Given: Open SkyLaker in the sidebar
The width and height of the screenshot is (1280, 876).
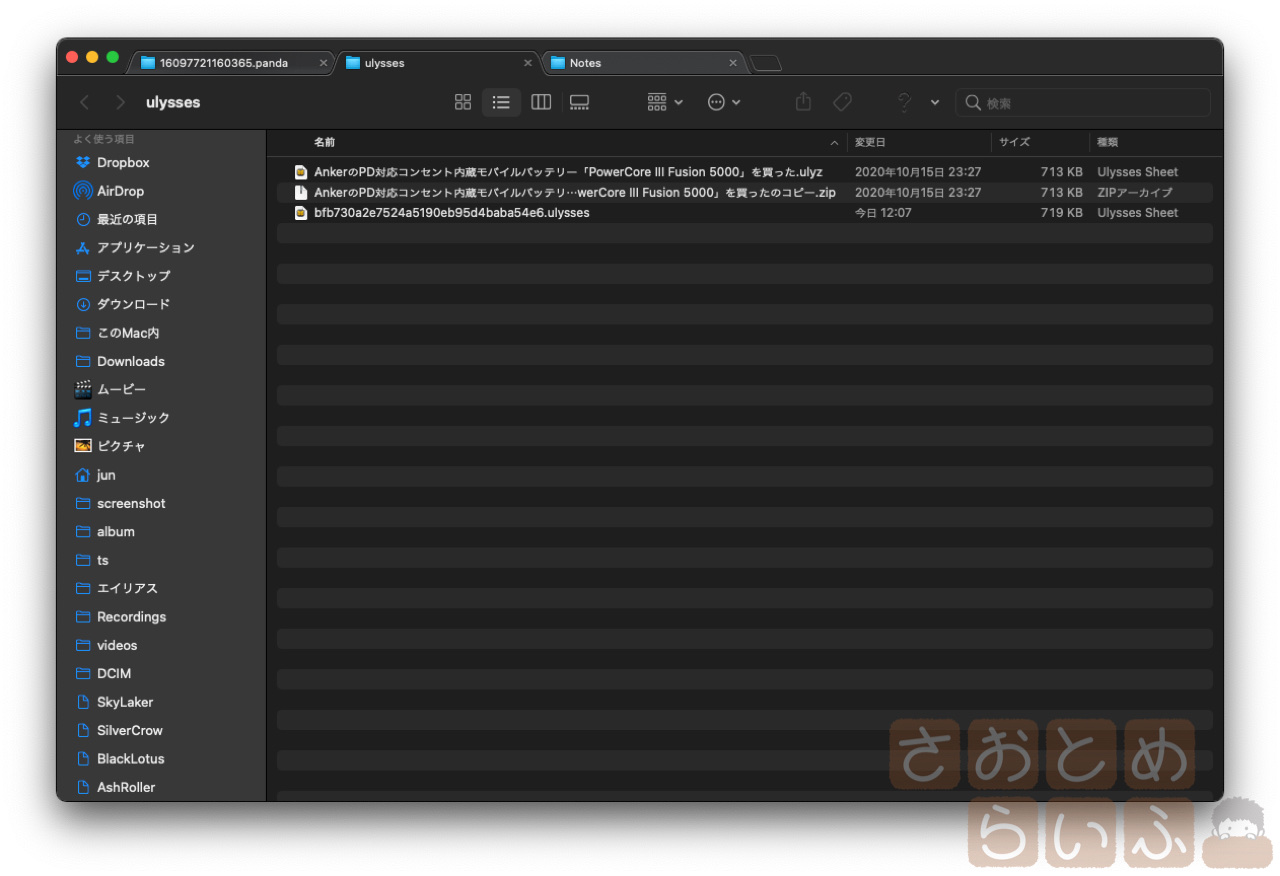Looking at the screenshot, I should 125,702.
